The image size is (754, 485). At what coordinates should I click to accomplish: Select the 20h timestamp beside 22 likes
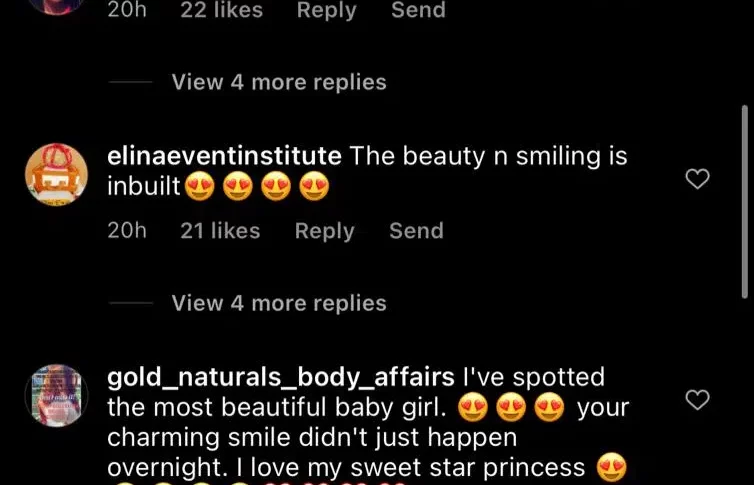[x=127, y=10]
